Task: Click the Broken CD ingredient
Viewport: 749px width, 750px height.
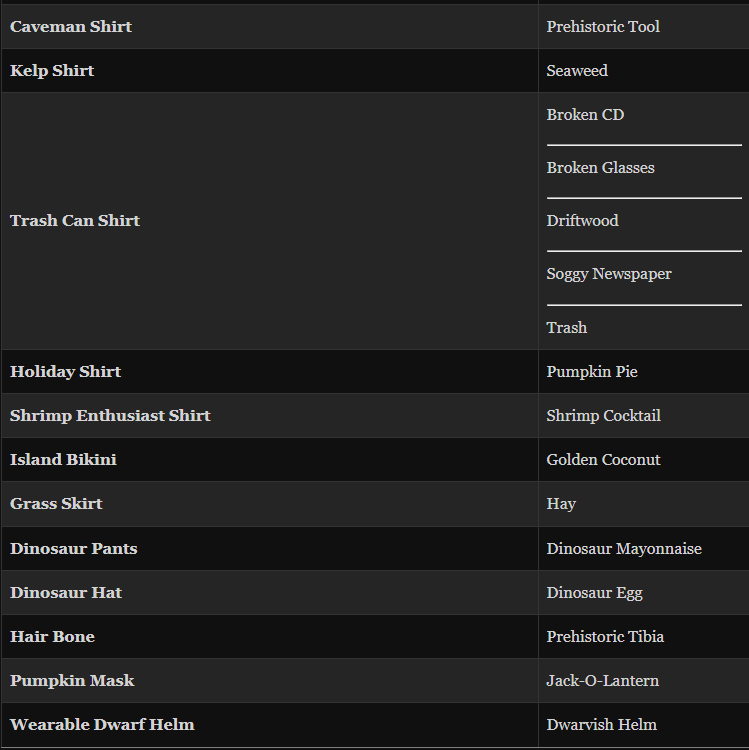Action: click(x=585, y=115)
